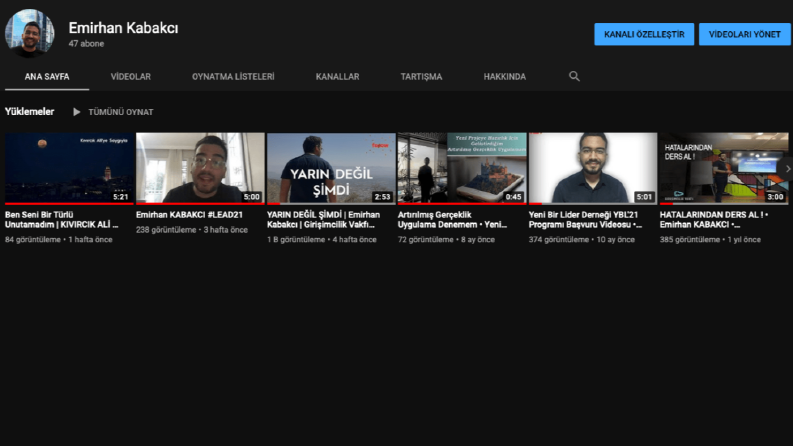The width and height of the screenshot is (793, 446).
Task: Click the 47 abone subscriber count
Action: pos(86,44)
